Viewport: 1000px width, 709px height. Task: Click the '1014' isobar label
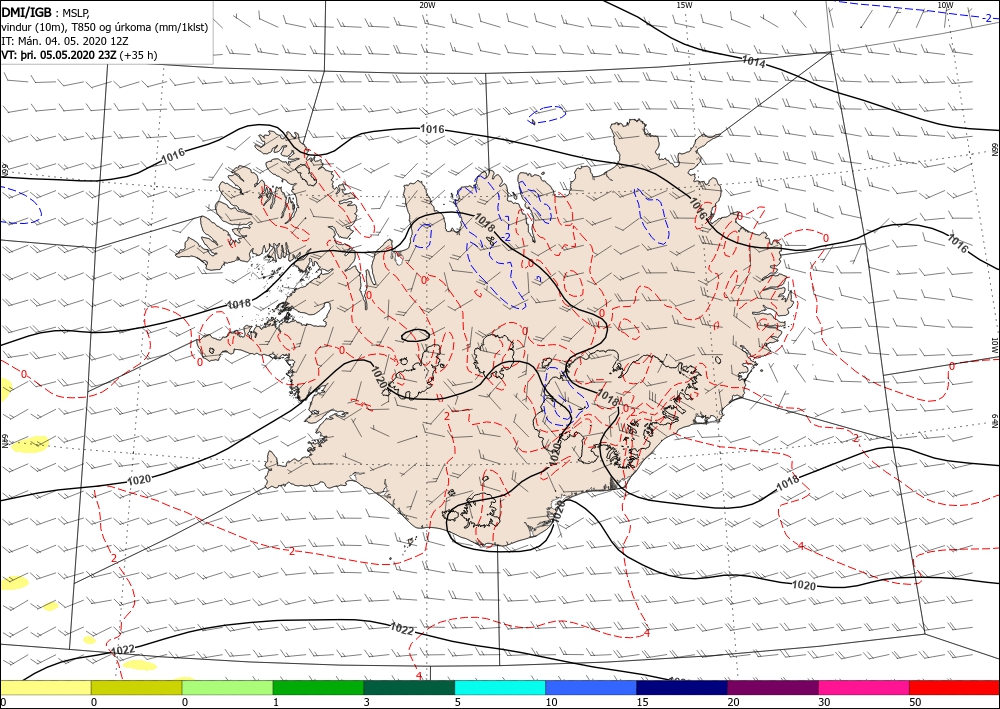click(x=754, y=62)
